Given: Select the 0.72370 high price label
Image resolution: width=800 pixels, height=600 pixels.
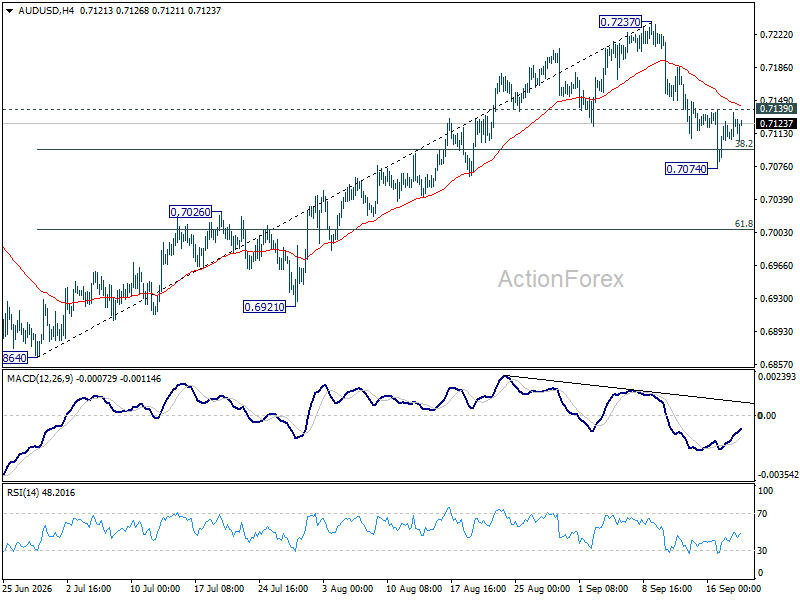Looking at the screenshot, I should pos(620,22).
